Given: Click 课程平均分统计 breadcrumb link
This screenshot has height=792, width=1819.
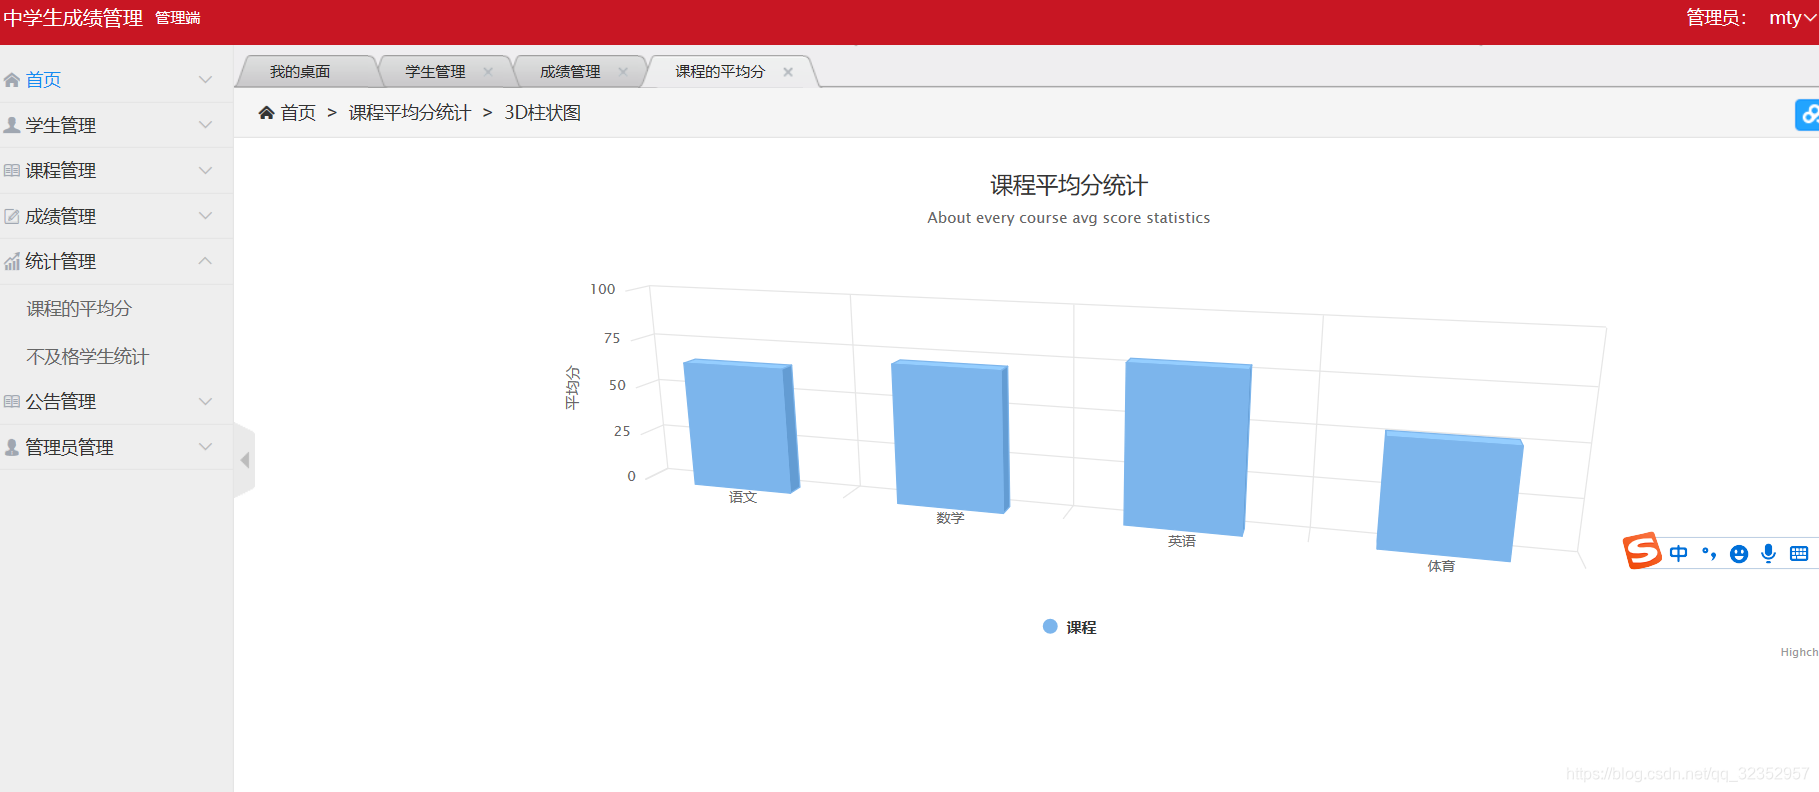Looking at the screenshot, I should pos(410,113).
